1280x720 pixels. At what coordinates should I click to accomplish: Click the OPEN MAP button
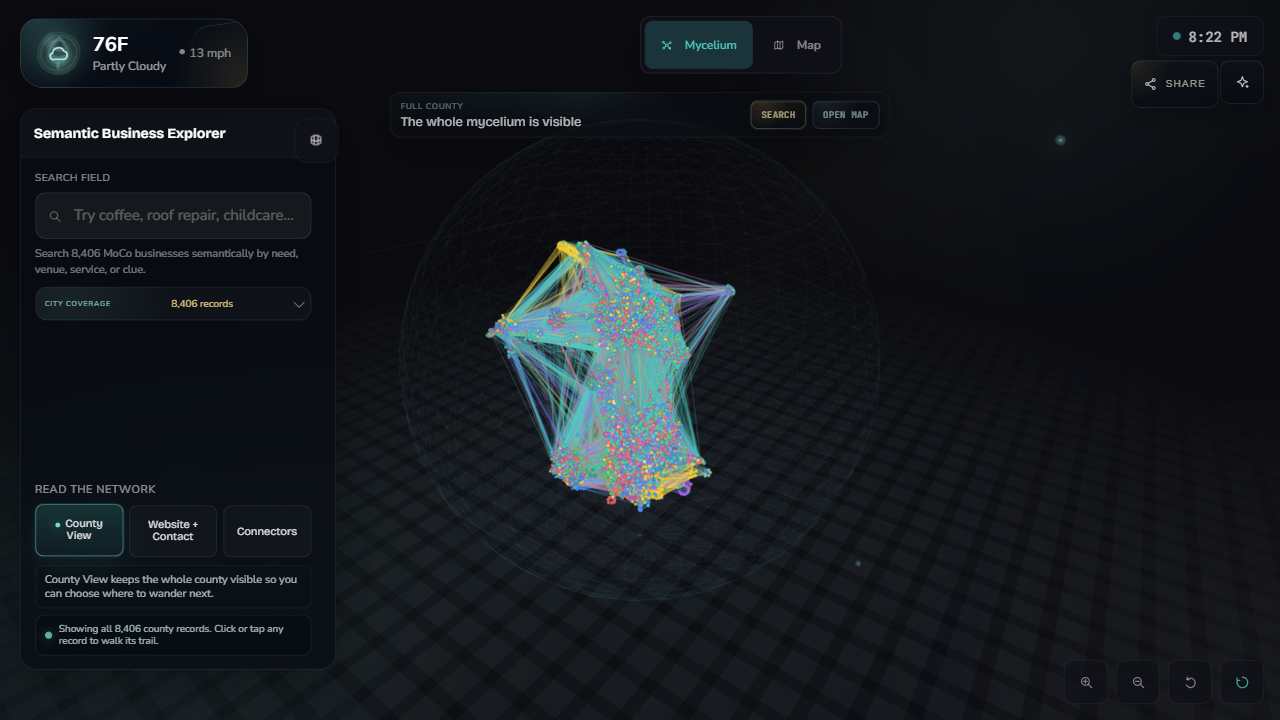click(845, 115)
